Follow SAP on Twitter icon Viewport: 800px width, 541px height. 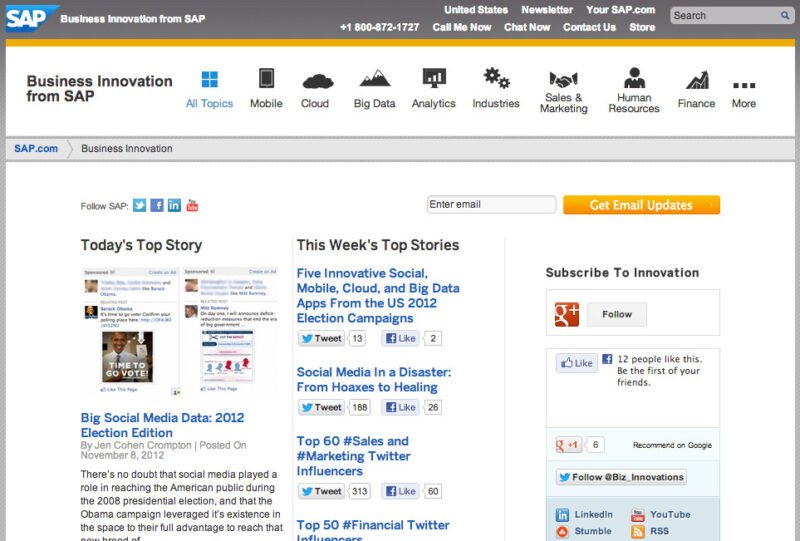click(x=139, y=205)
